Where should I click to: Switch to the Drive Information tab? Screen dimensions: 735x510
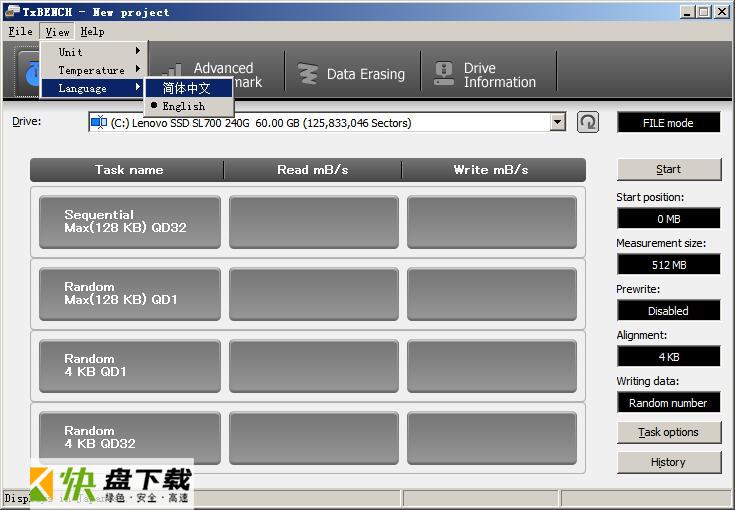(489, 74)
